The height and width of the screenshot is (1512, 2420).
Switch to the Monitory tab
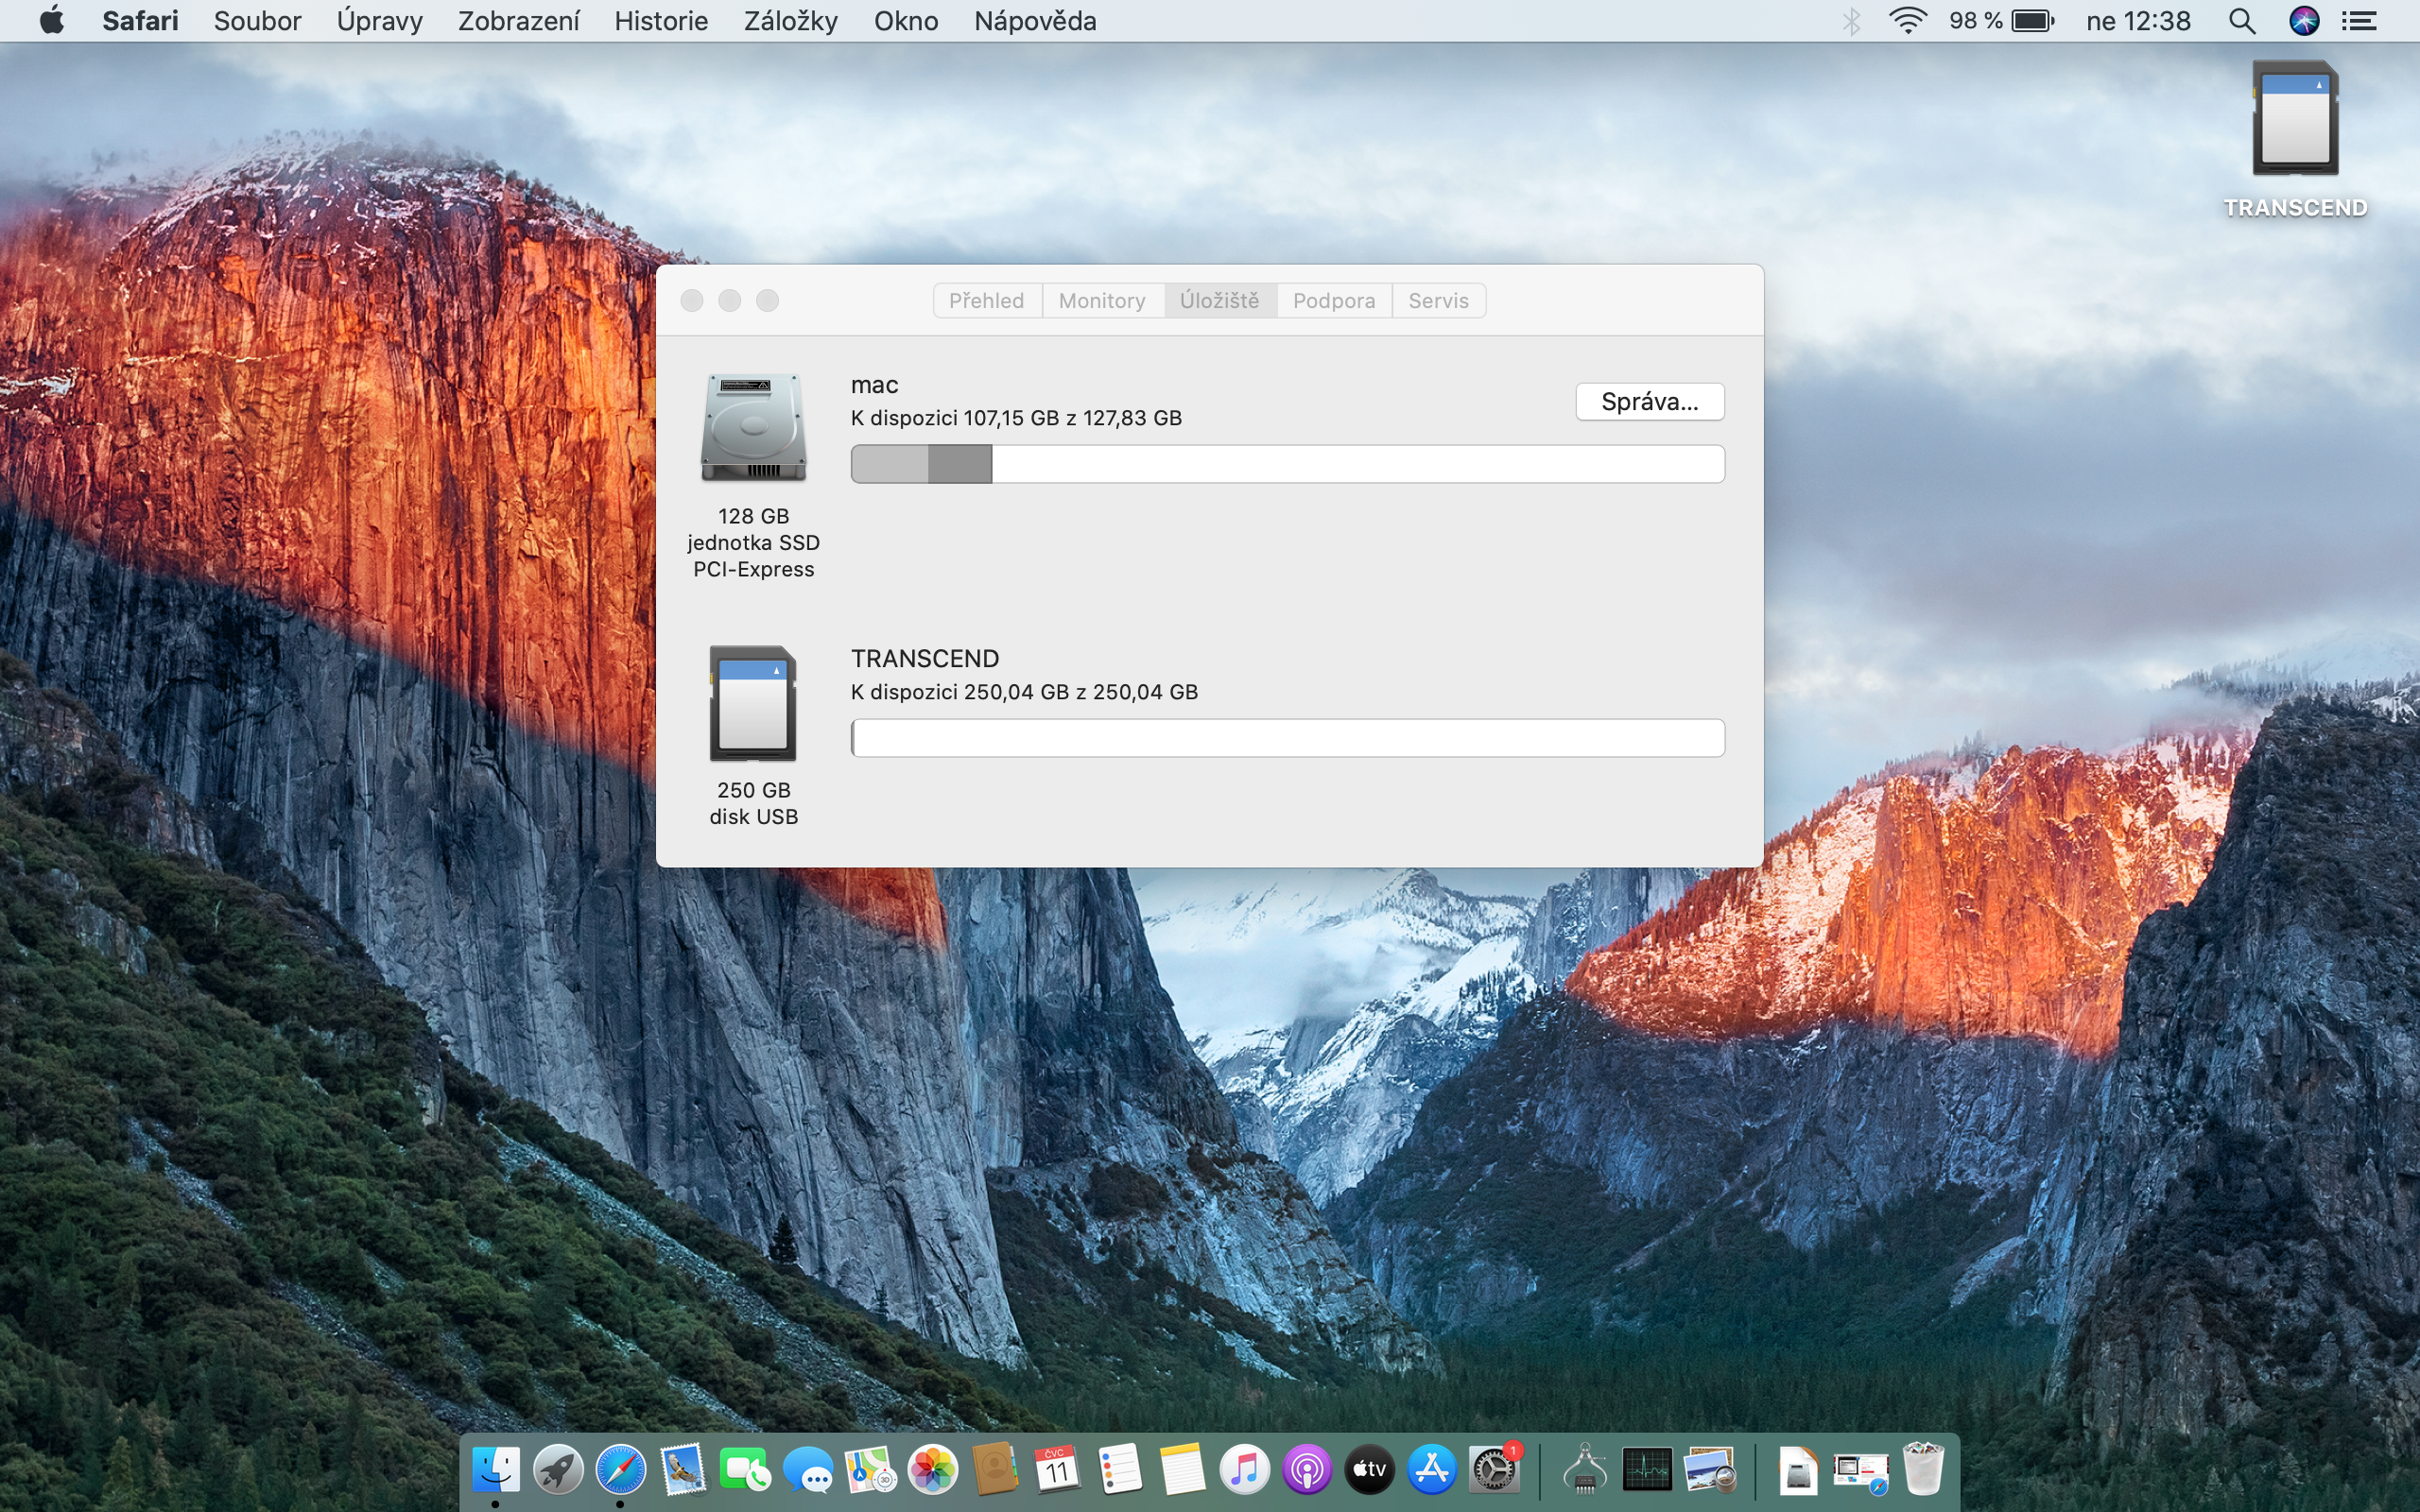pyautogui.click(x=1101, y=301)
